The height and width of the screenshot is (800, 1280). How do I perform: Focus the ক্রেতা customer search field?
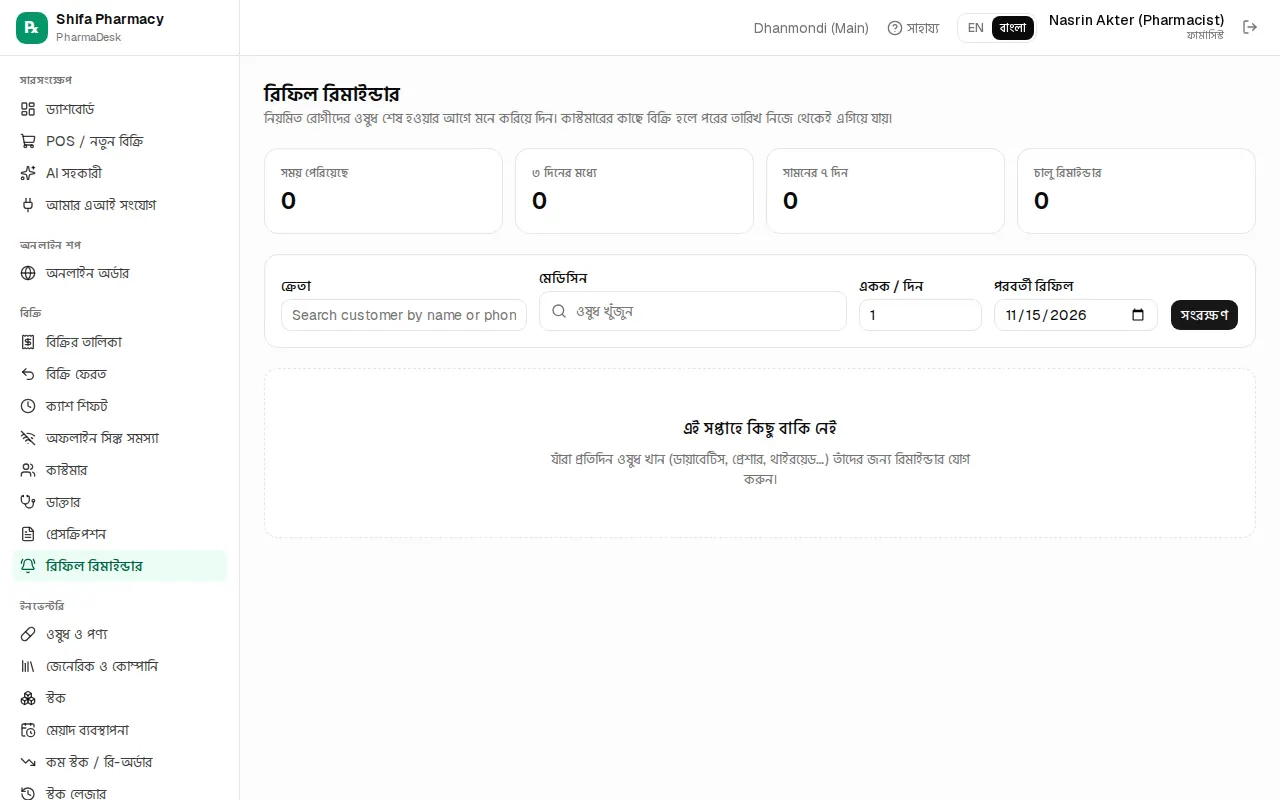click(x=404, y=315)
